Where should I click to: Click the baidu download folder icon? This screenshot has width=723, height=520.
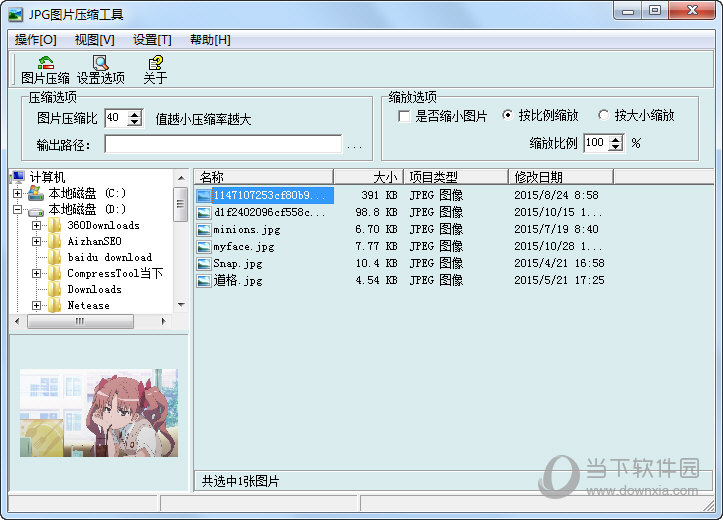coord(55,257)
